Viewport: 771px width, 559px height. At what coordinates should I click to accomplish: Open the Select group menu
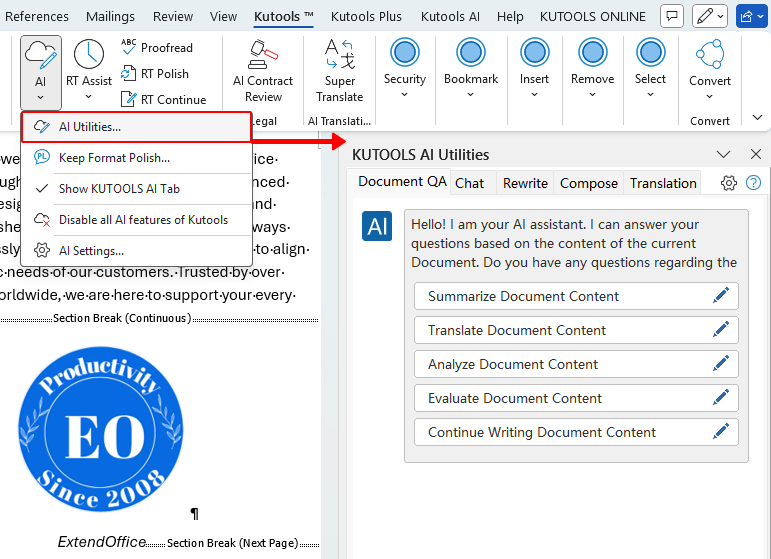(651, 69)
